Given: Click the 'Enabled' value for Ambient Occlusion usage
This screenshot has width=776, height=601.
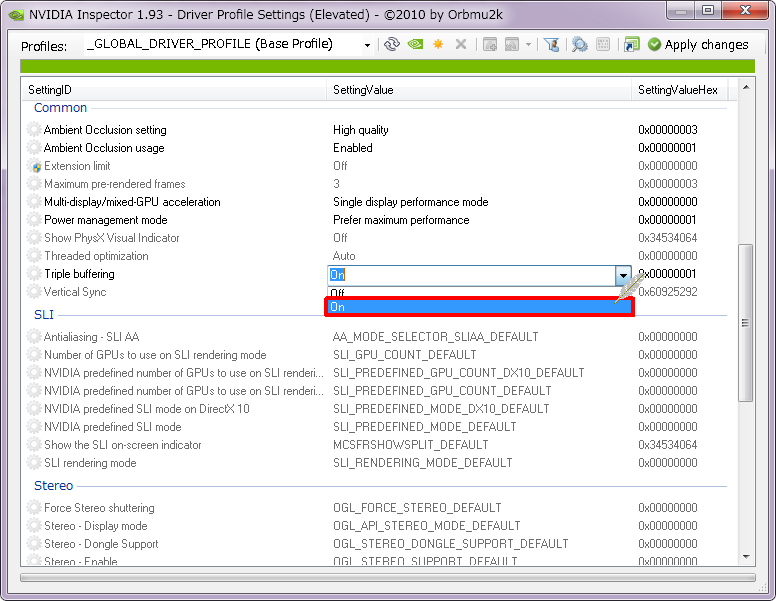Looking at the screenshot, I should [x=353, y=148].
